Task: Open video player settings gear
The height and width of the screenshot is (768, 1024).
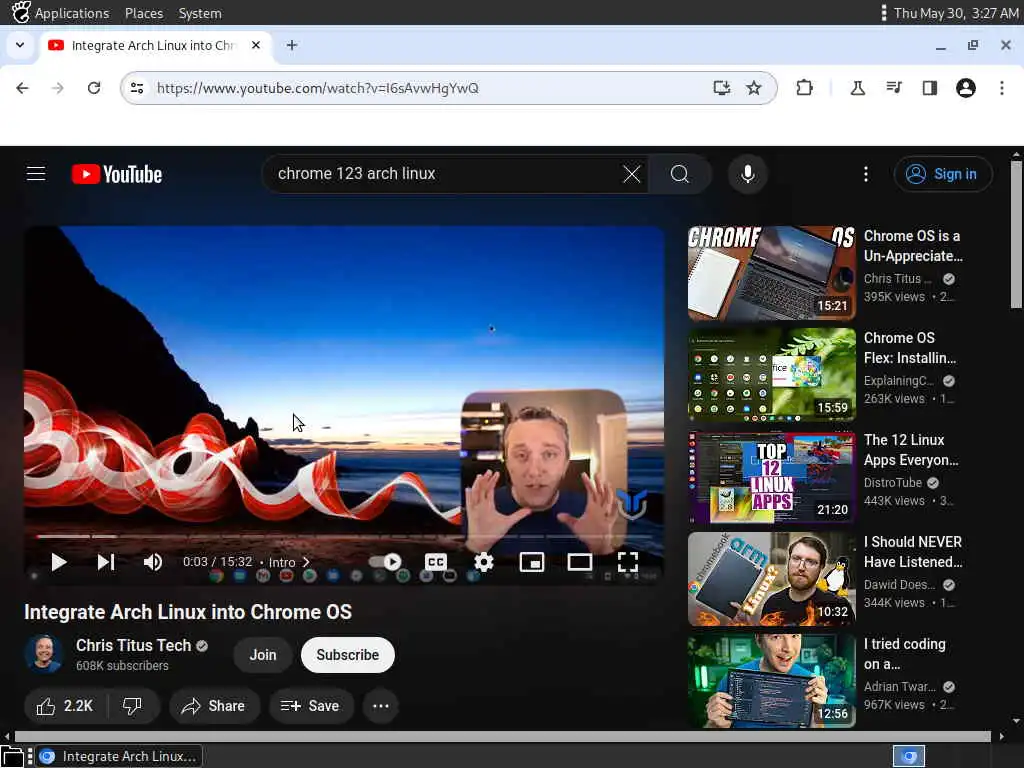Action: [x=484, y=562]
